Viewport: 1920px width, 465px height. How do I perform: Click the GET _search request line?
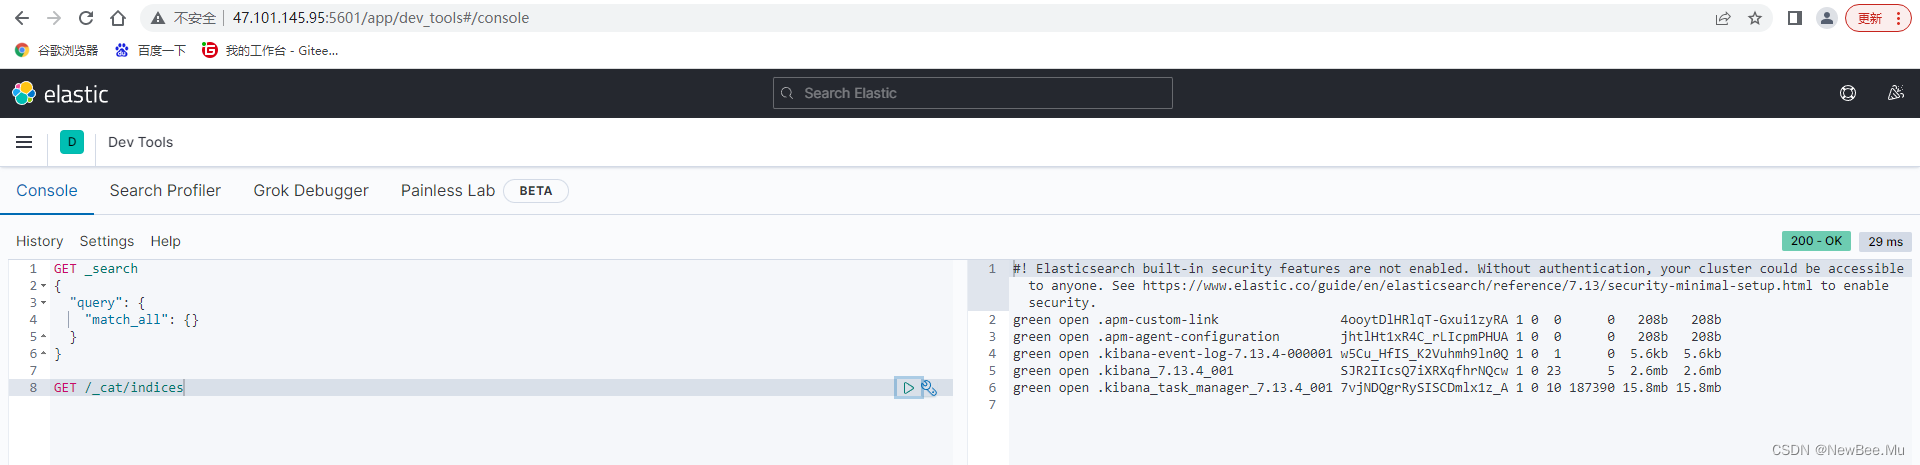point(96,269)
